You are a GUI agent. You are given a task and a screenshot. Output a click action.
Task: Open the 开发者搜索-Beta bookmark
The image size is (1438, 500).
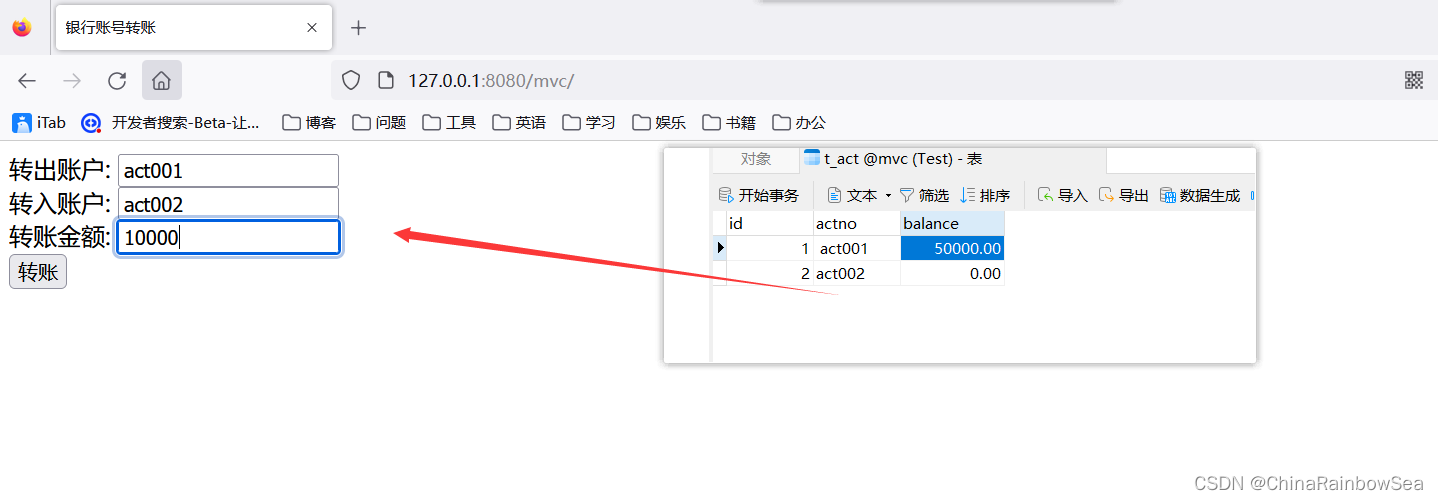(x=171, y=123)
